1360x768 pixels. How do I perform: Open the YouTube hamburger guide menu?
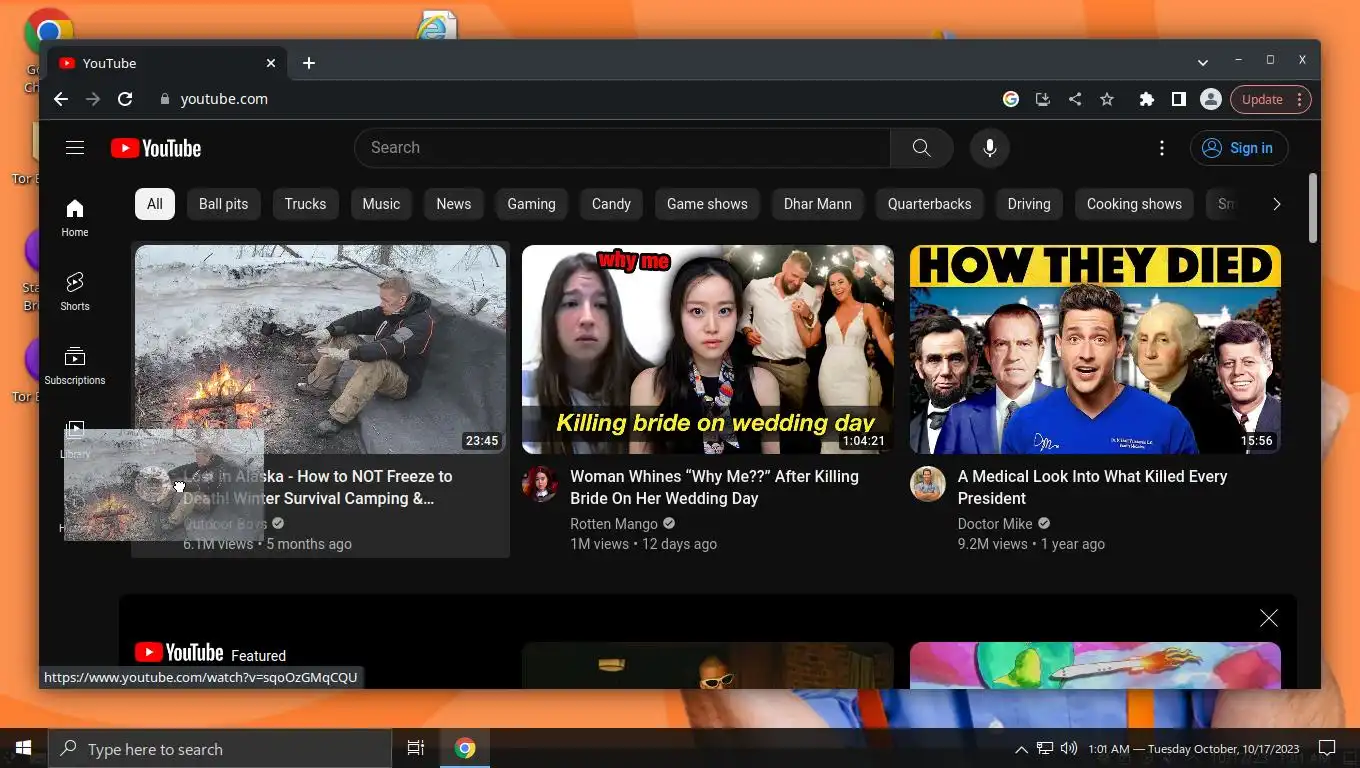point(75,148)
